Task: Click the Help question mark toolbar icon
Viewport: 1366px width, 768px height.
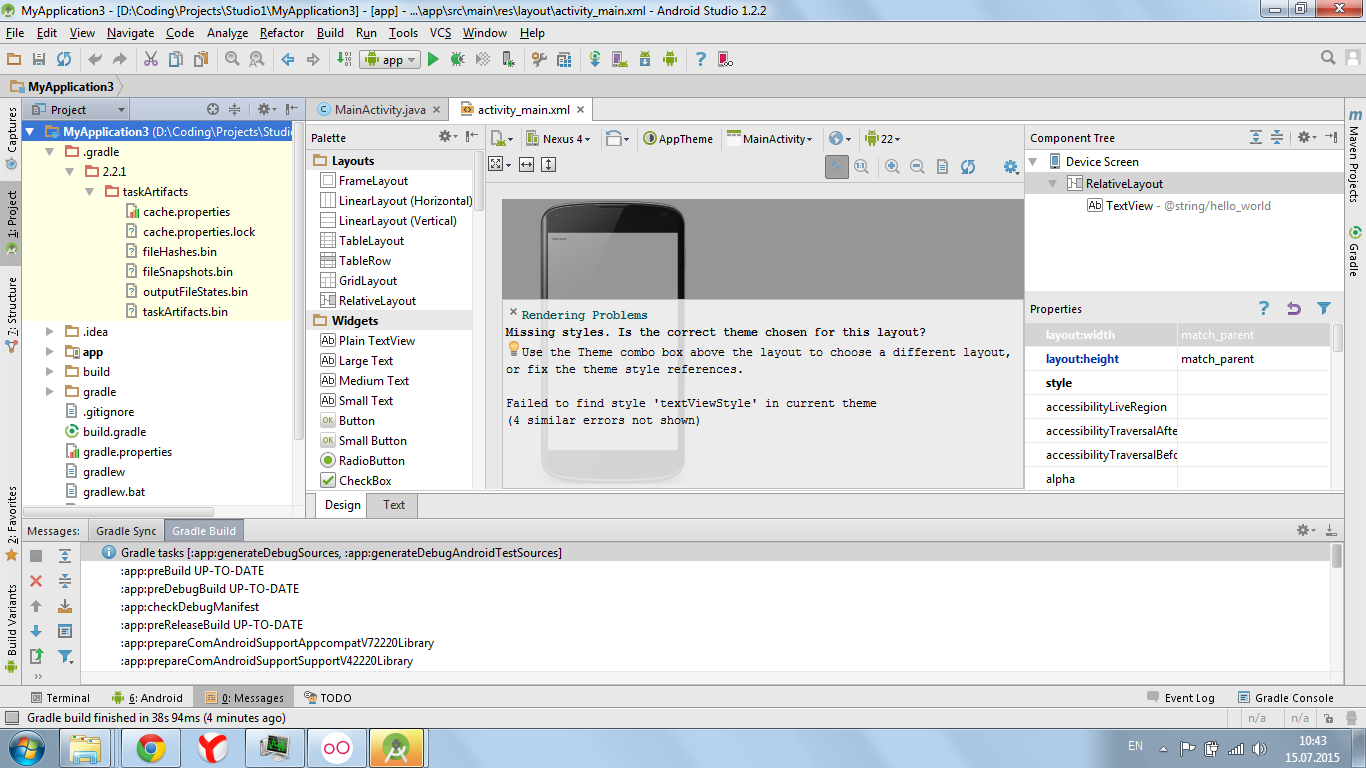Action: [x=700, y=60]
